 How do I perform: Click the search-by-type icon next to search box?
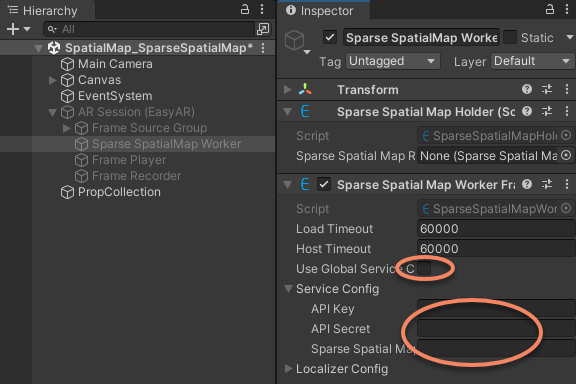click(x=263, y=29)
